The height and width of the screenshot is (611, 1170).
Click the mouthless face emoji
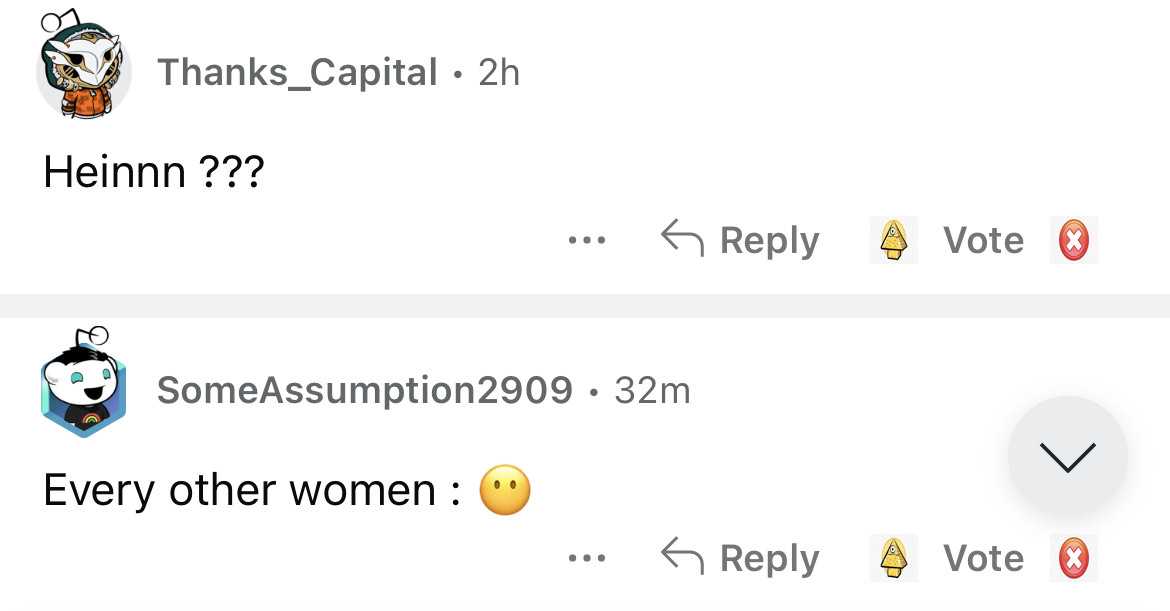(505, 491)
